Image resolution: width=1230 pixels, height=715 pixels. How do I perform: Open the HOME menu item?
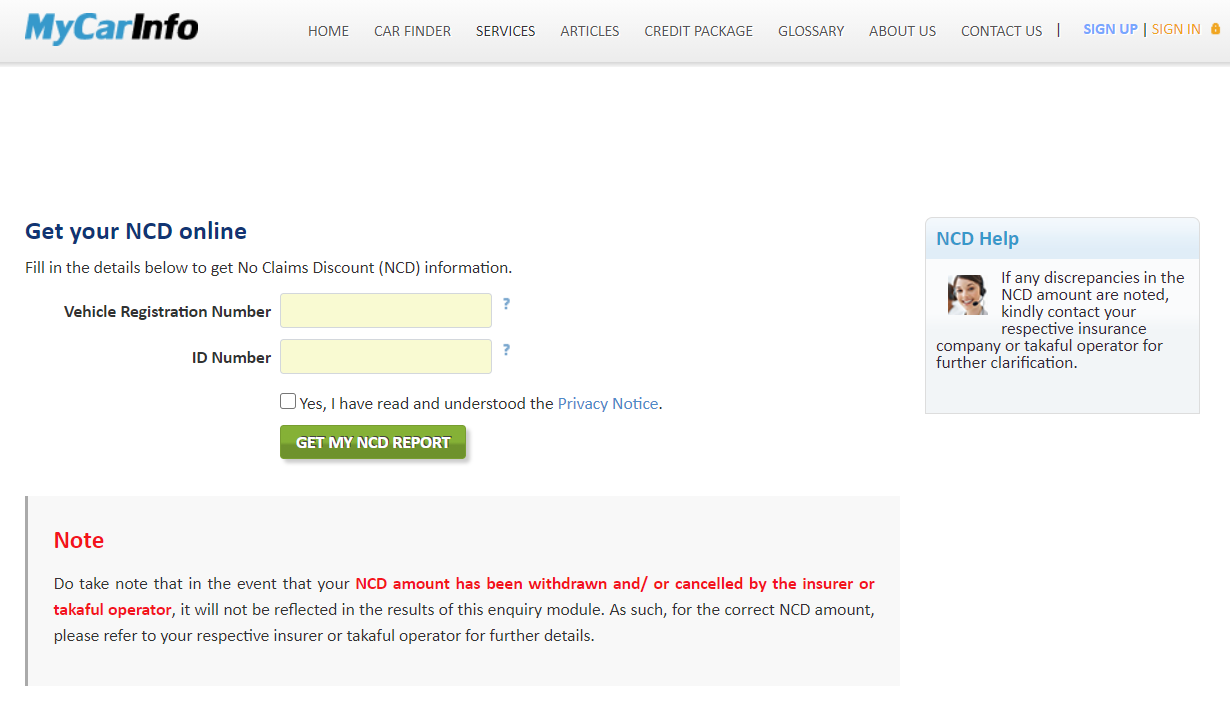(x=328, y=31)
